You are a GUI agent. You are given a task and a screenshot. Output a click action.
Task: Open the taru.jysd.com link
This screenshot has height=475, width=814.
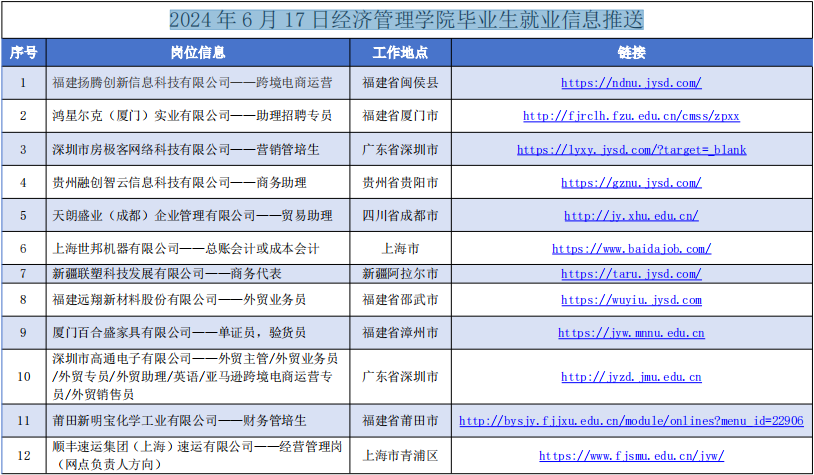[x=631, y=274]
